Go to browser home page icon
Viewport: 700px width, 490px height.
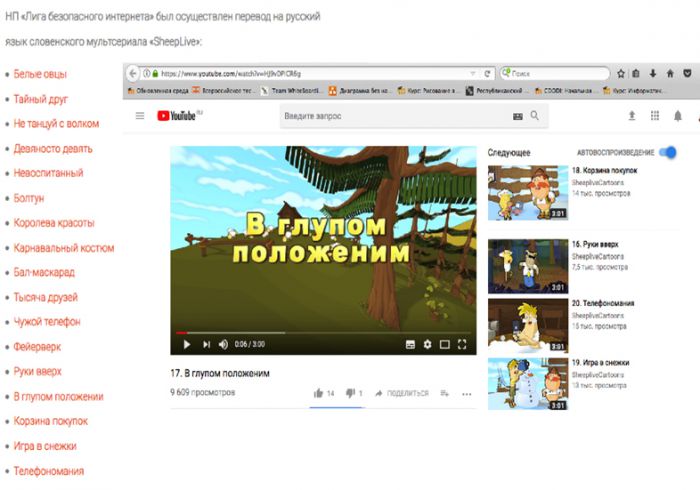coord(670,74)
